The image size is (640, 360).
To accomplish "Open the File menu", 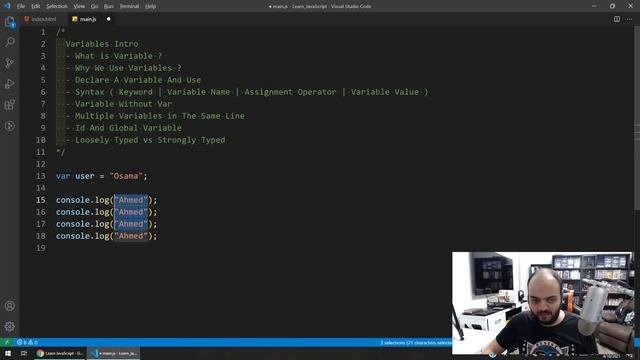I will click(x=21, y=6).
